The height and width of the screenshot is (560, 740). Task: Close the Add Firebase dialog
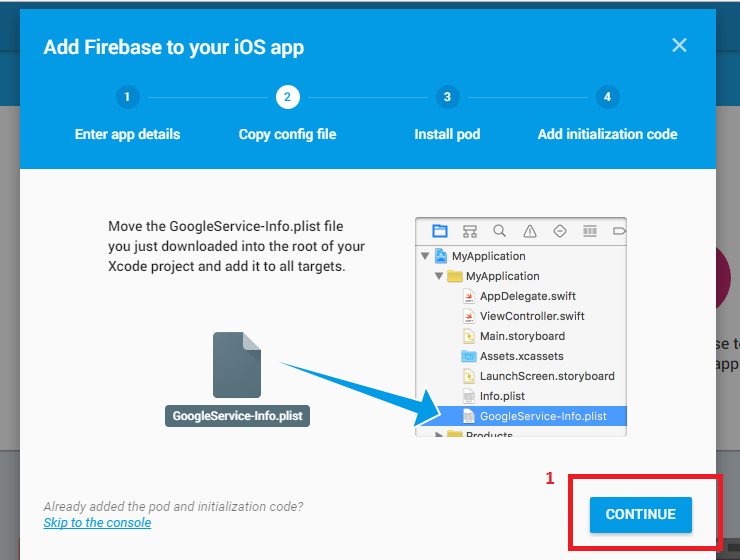(x=679, y=45)
